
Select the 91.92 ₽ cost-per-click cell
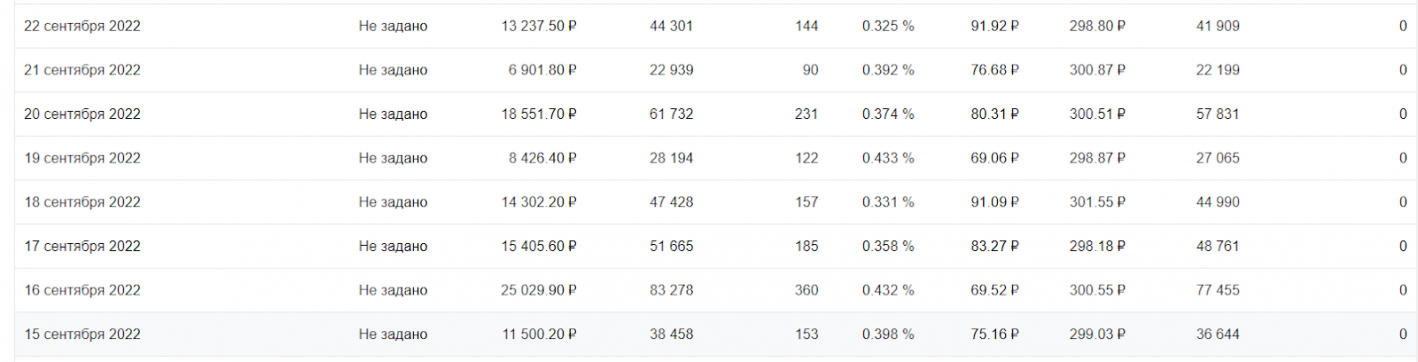pos(995,26)
